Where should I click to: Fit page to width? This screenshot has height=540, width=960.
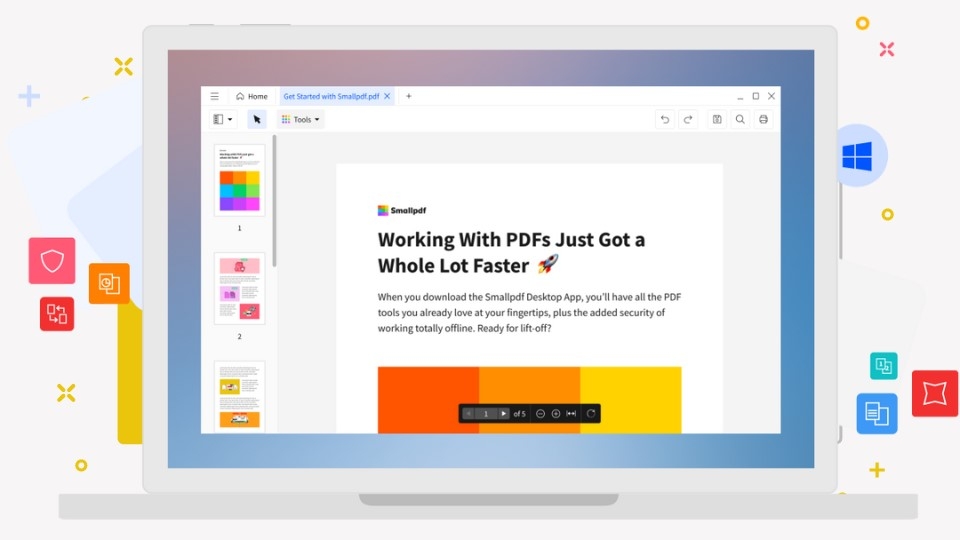click(571, 413)
